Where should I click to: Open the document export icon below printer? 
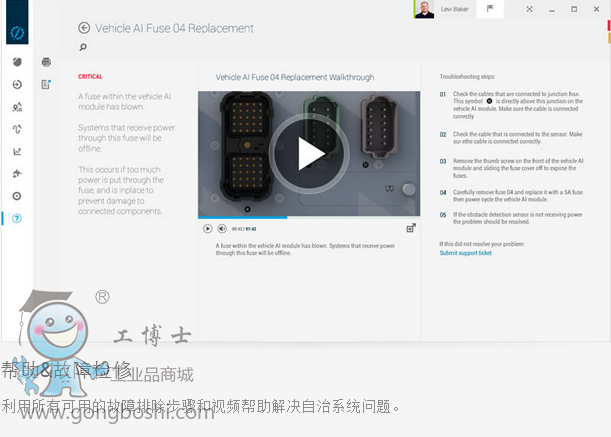(x=46, y=84)
